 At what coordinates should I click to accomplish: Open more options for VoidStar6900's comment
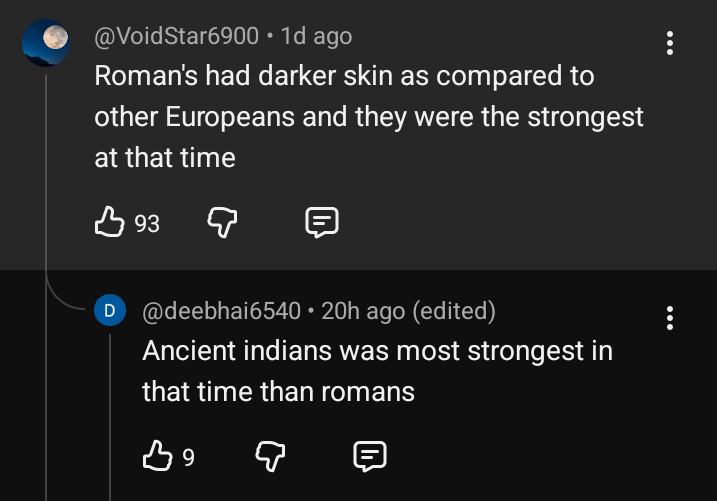(670, 43)
